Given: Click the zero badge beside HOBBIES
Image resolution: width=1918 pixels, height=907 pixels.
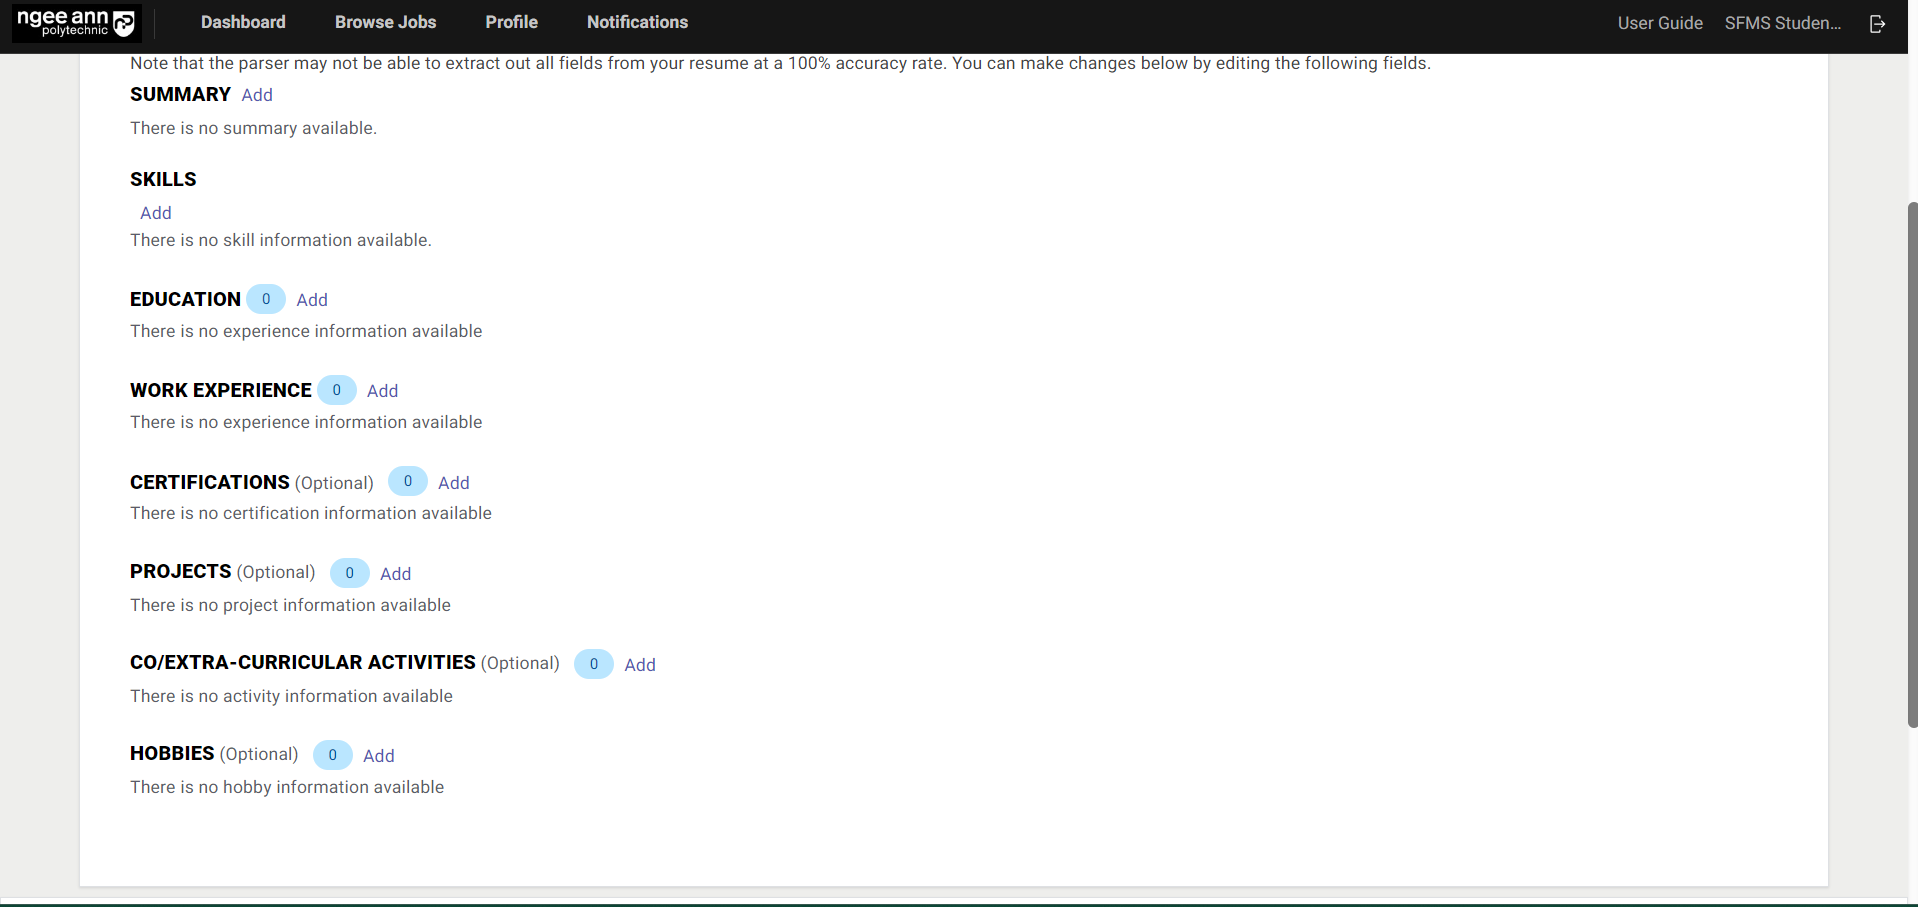Looking at the screenshot, I should click(x=331, y=754).
